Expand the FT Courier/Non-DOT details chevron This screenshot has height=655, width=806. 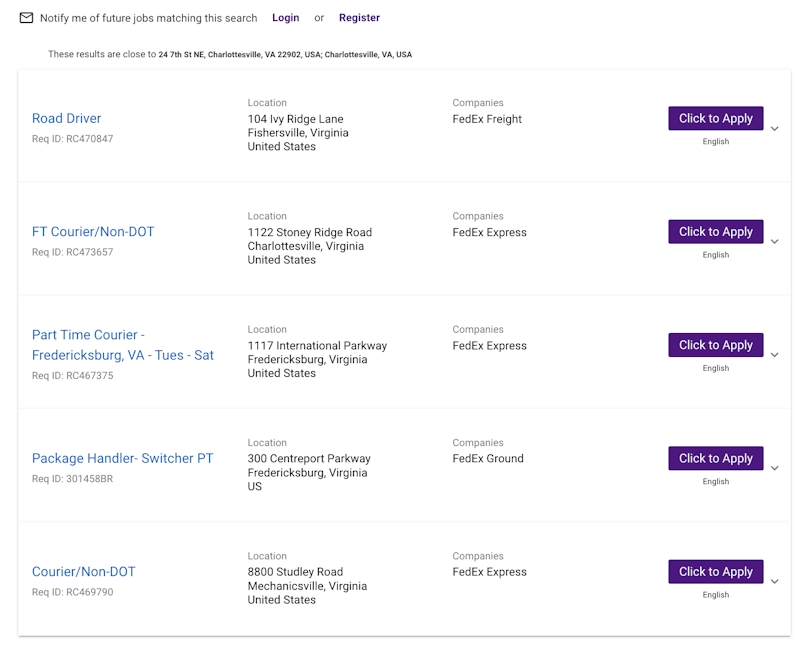pos(774,243)
